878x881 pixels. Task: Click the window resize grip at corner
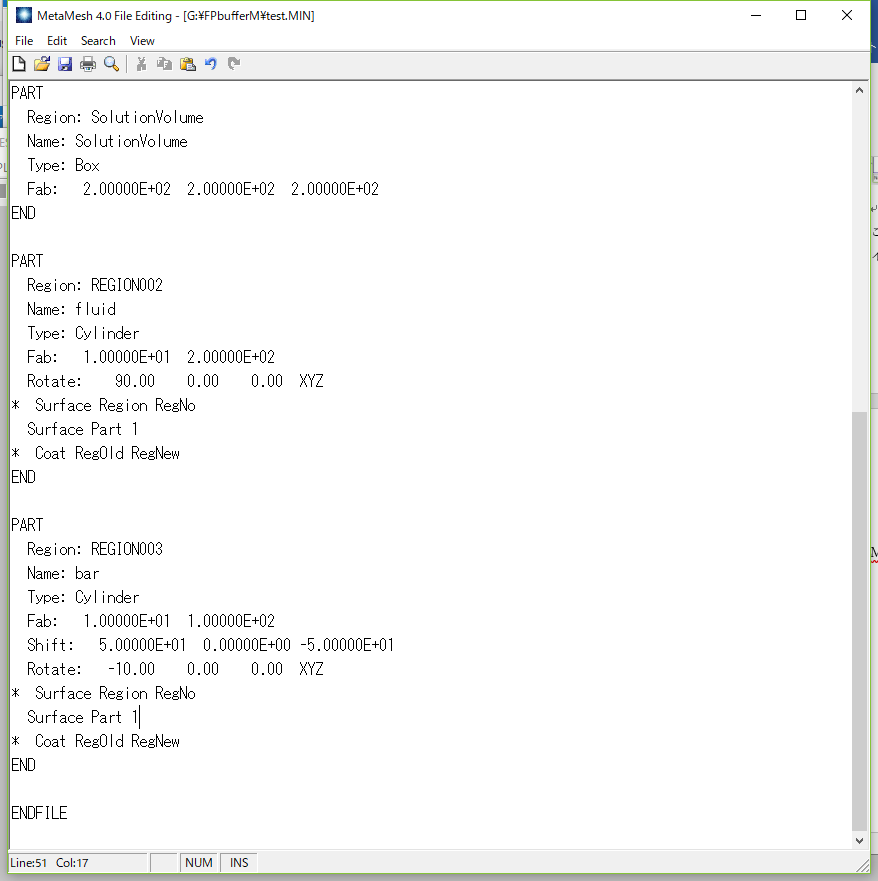862,865
